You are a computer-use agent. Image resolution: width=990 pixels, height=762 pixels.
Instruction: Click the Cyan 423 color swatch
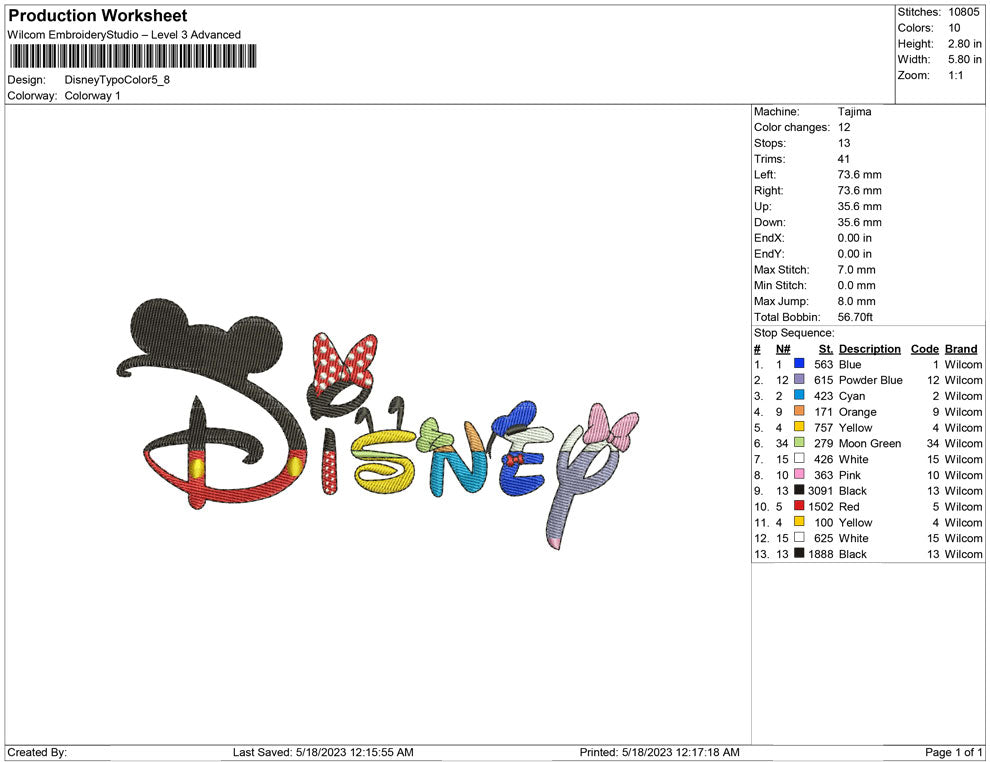[x=799, y=395]
